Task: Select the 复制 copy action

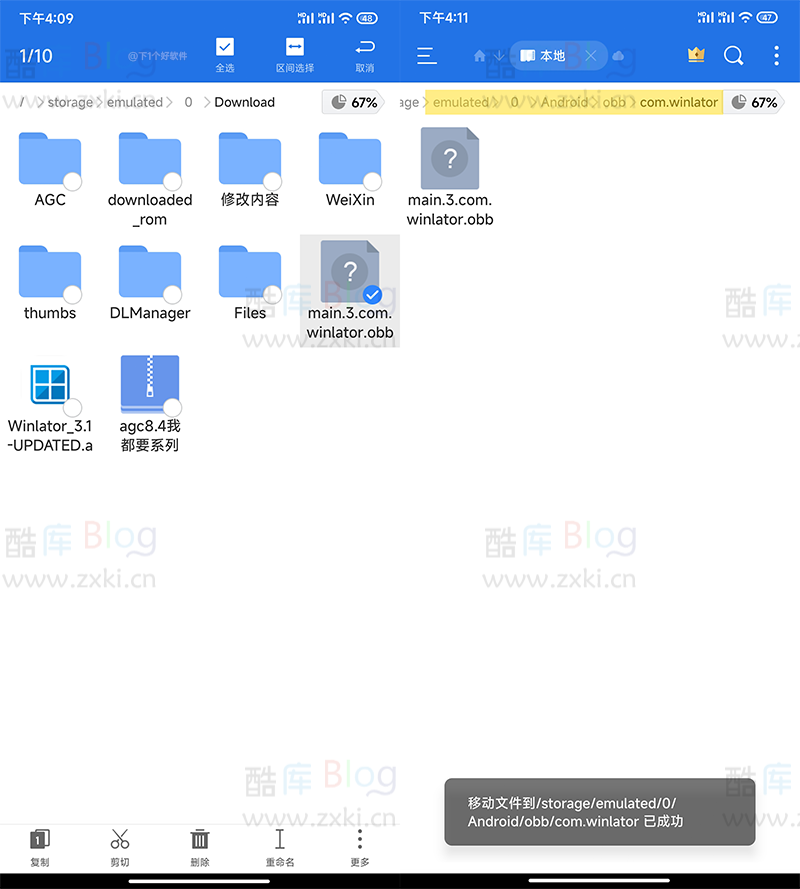Action: point(38,848)
